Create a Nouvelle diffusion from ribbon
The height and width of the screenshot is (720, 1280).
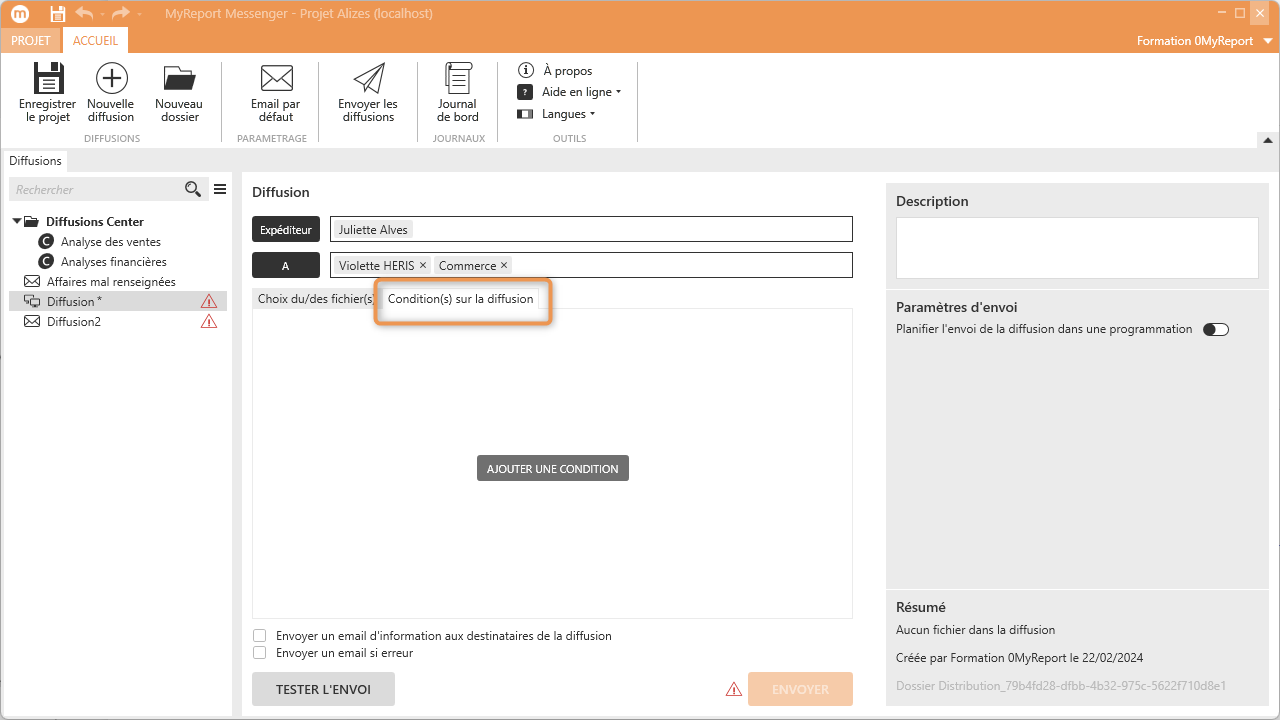[x=110, y=79]
